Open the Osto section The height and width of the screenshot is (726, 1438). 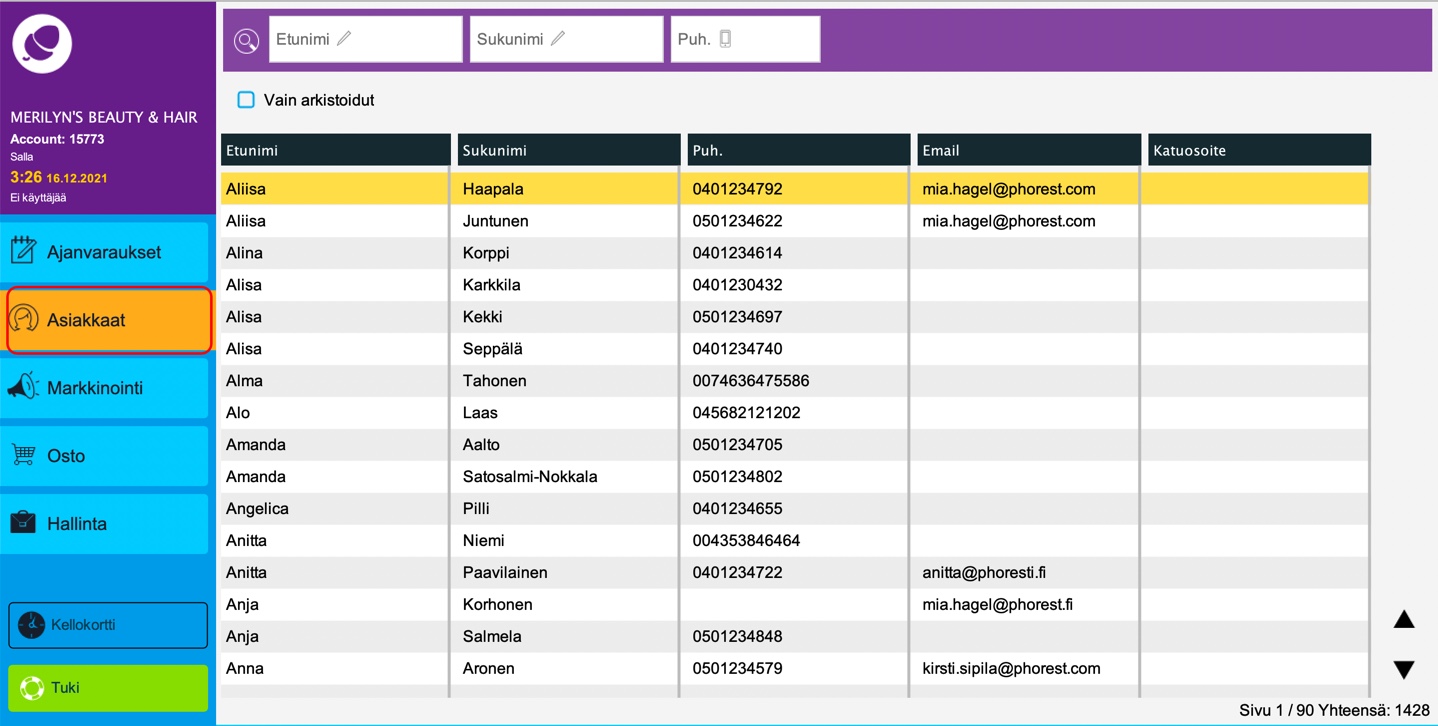tap(104, 456)
